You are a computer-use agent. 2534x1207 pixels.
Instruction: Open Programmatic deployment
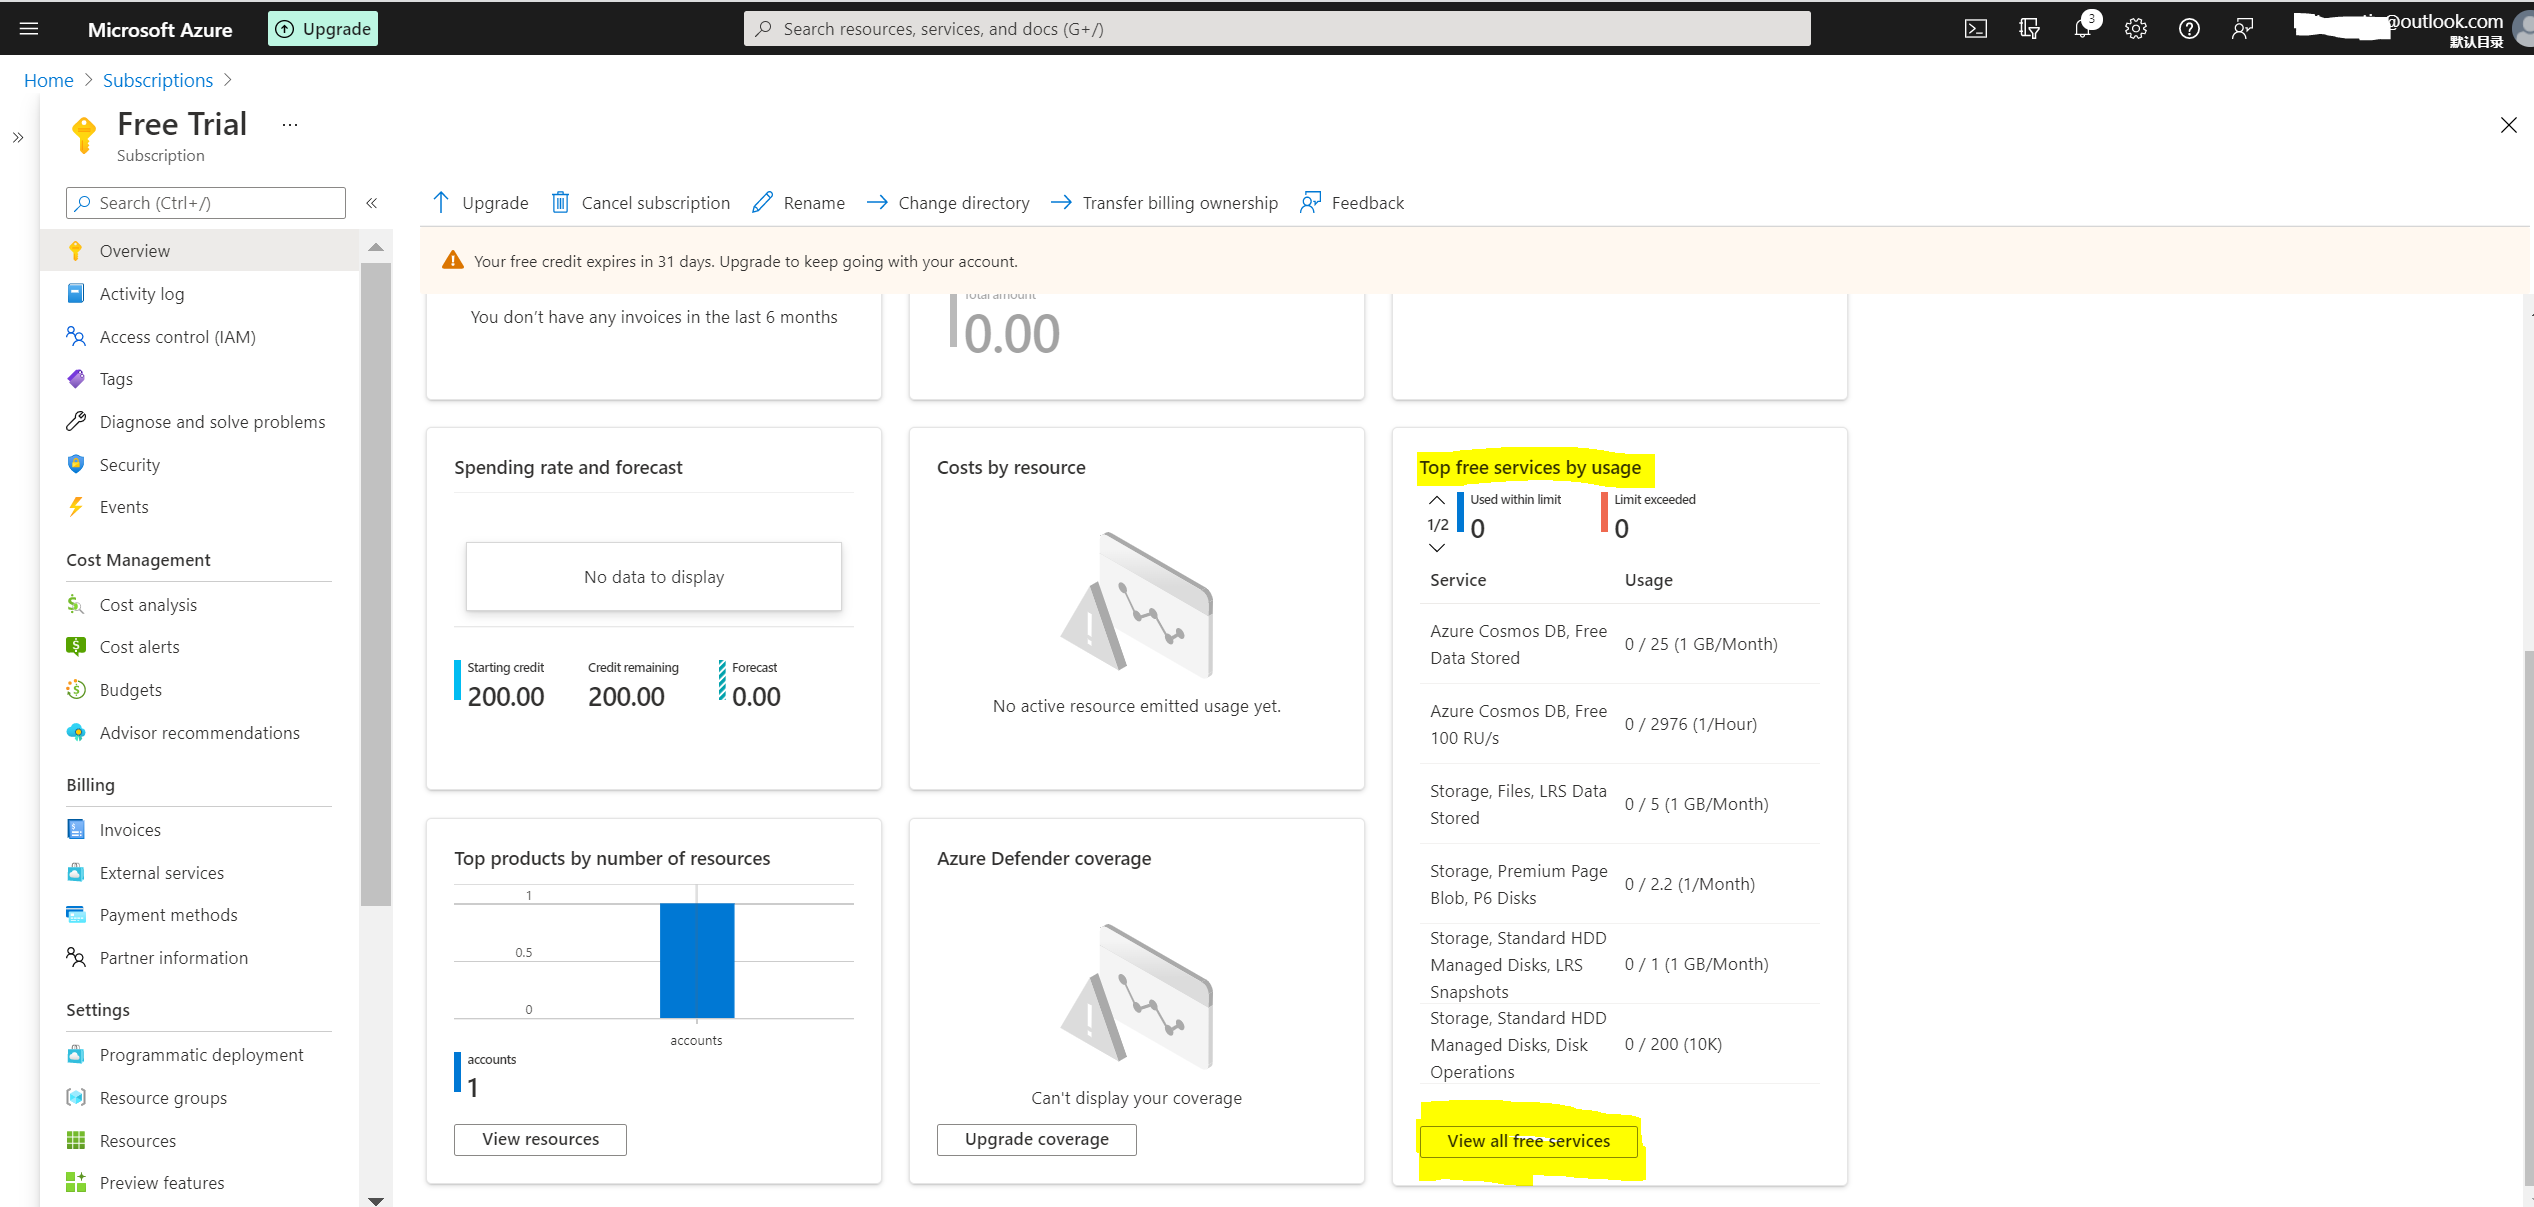(200, 1055)
